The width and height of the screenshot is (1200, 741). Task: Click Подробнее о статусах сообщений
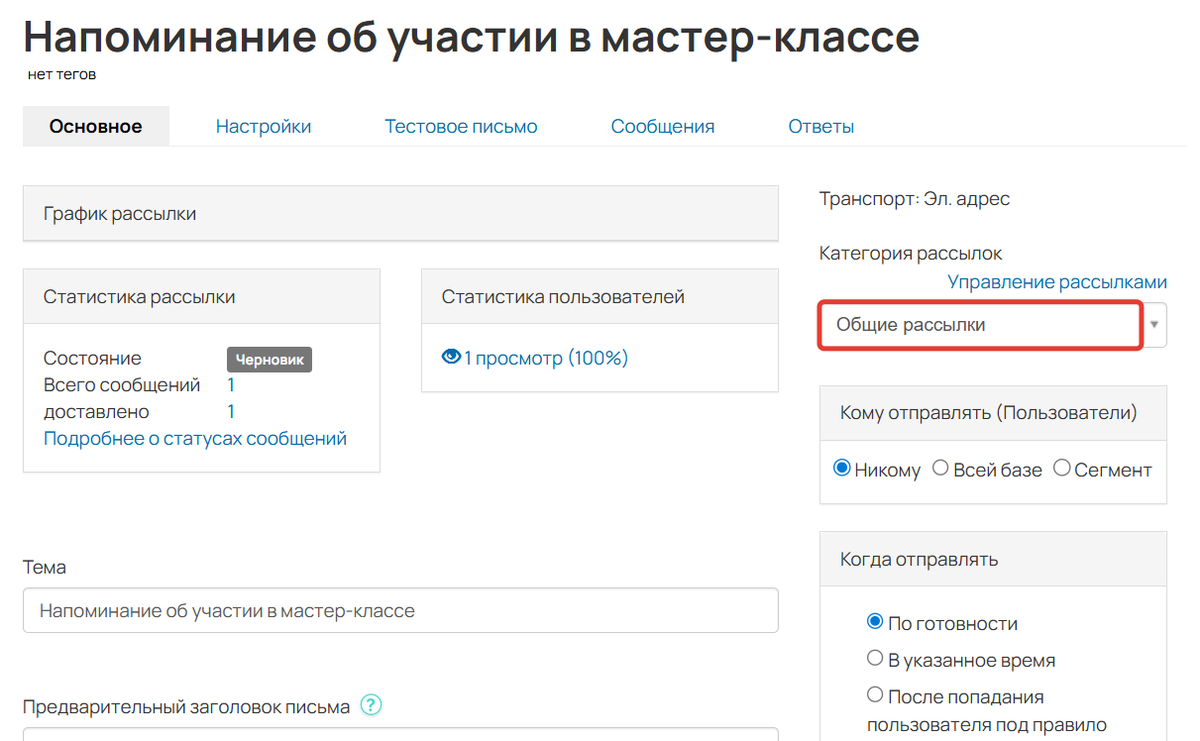(195, 437)
